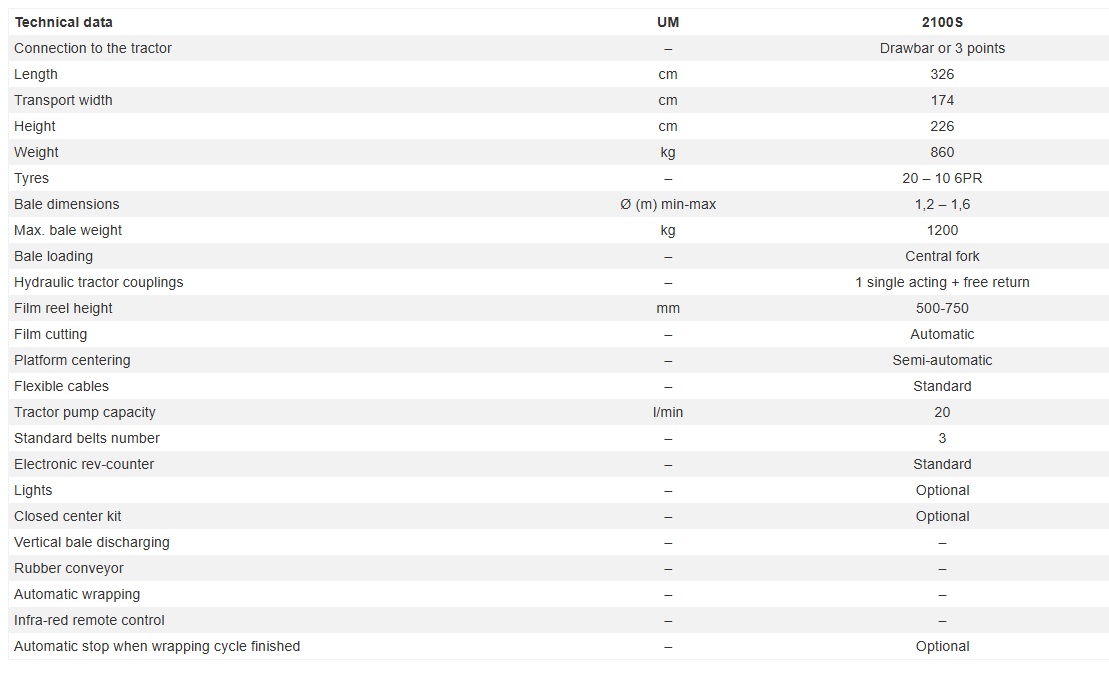Click the Tyres value "20 – 10 6PR"

(x=942, y=178)
